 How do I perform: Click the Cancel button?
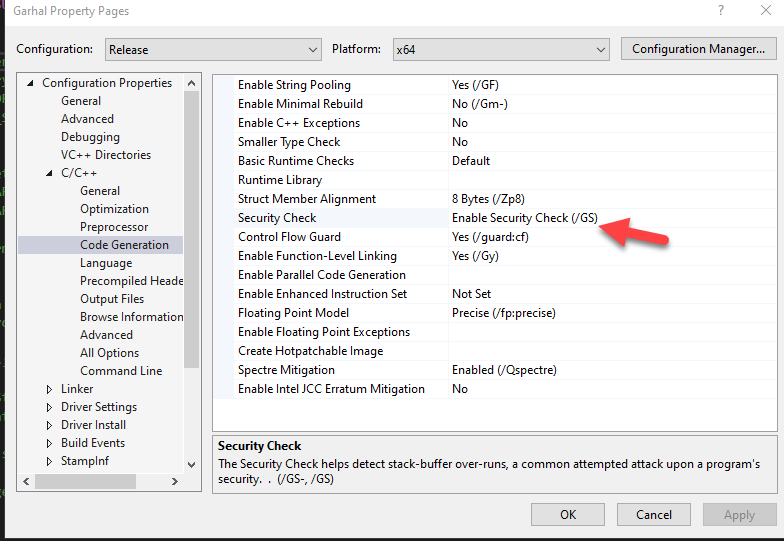(x=654, y=514)
